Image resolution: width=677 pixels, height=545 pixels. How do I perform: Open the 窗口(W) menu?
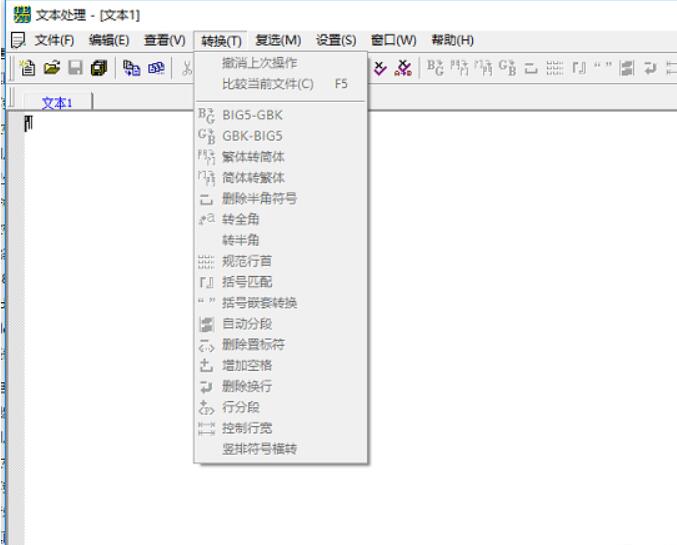click(393, 41)
